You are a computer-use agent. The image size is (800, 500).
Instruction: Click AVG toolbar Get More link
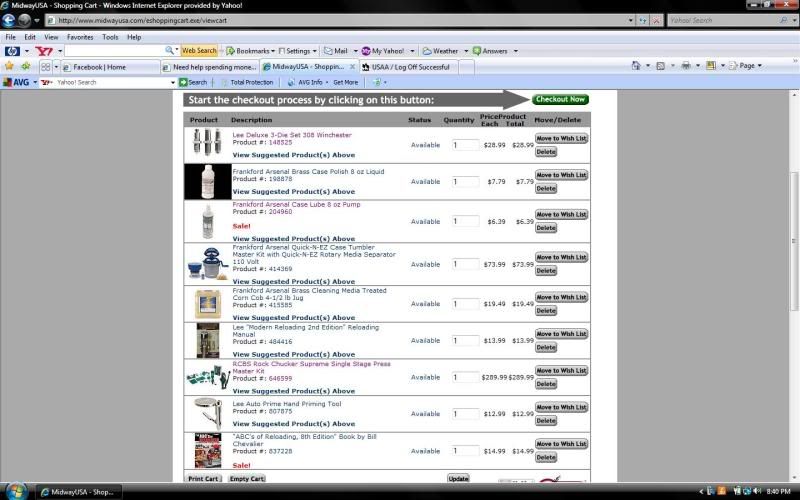[x=345, y=82]
